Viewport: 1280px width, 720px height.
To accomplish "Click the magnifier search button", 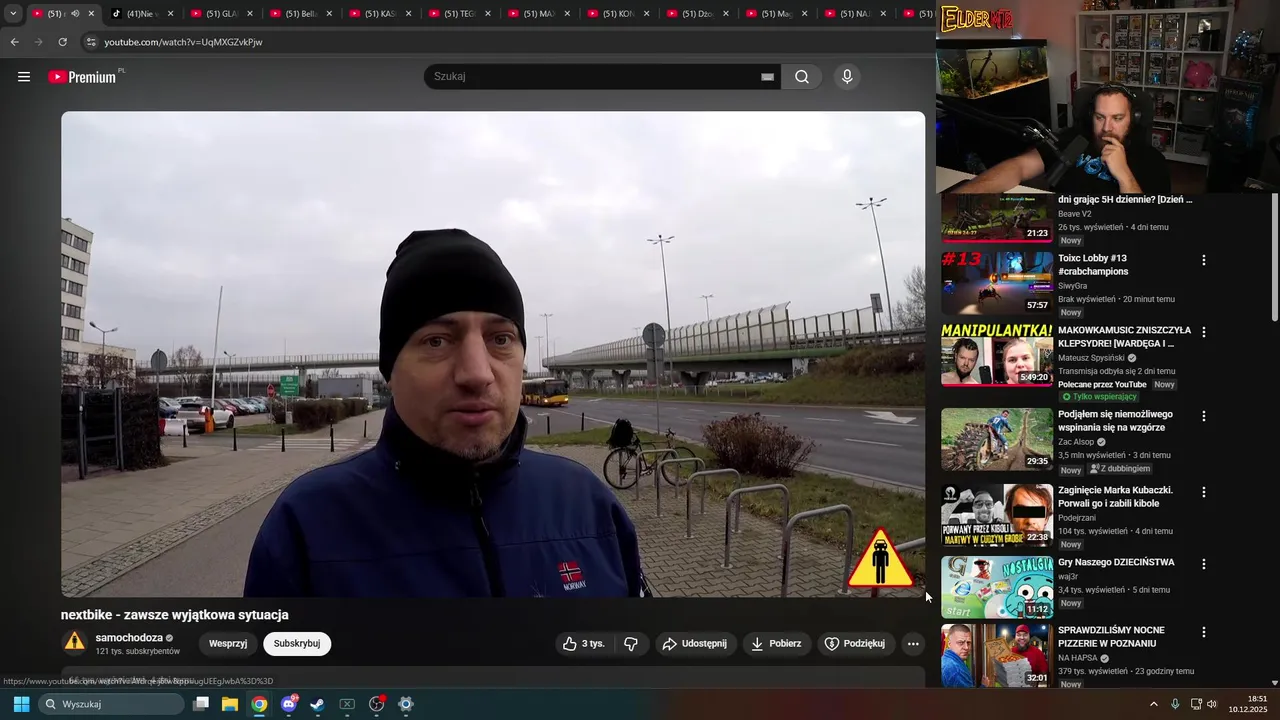I will click(x=802, y=77).
